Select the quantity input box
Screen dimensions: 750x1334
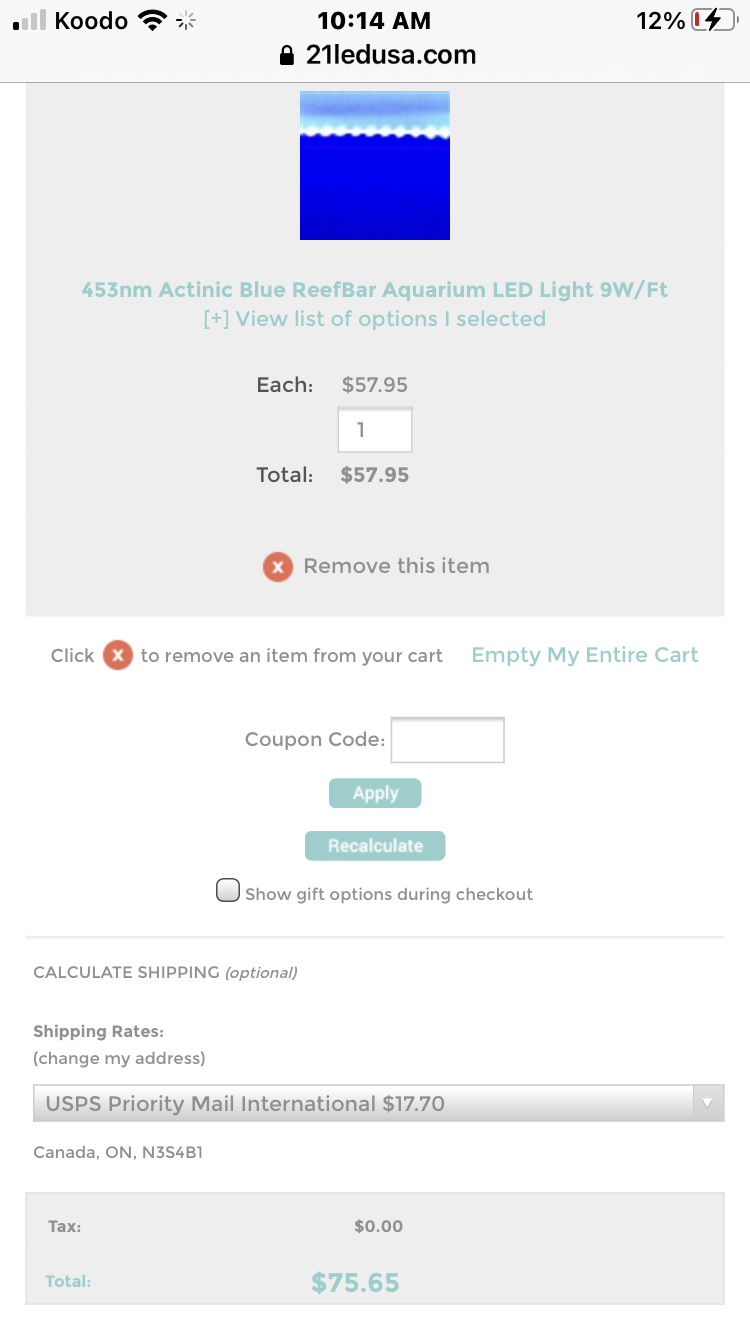(375, 430)
